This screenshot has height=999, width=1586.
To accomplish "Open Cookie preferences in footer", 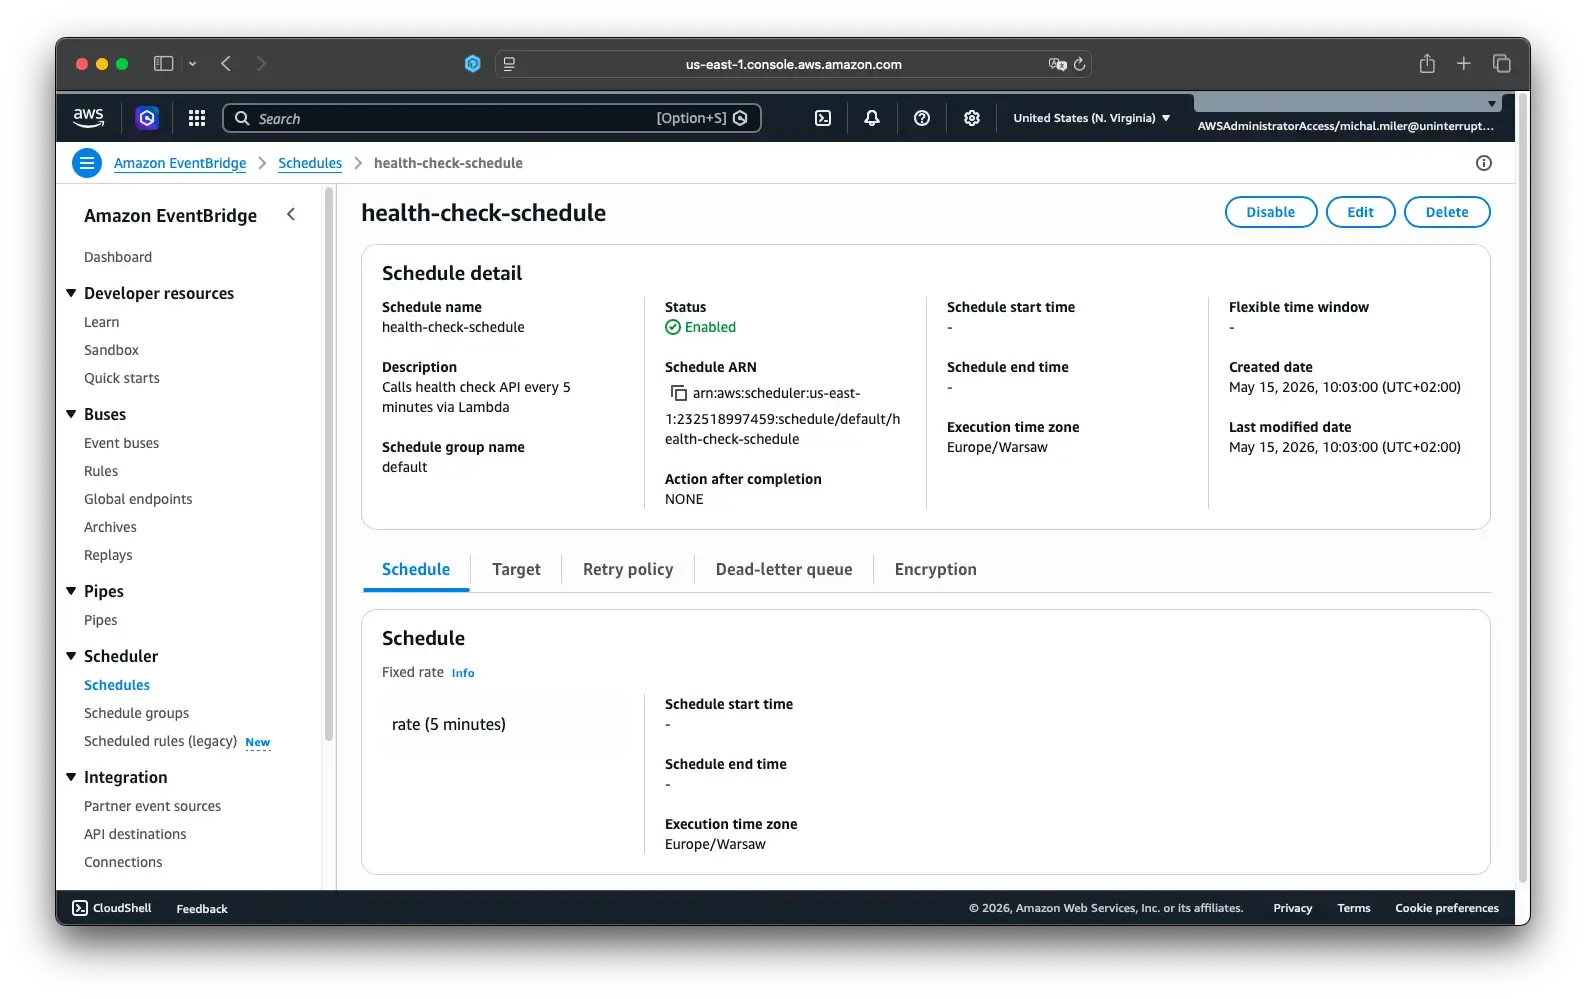I will click(x=1447, y=908).
